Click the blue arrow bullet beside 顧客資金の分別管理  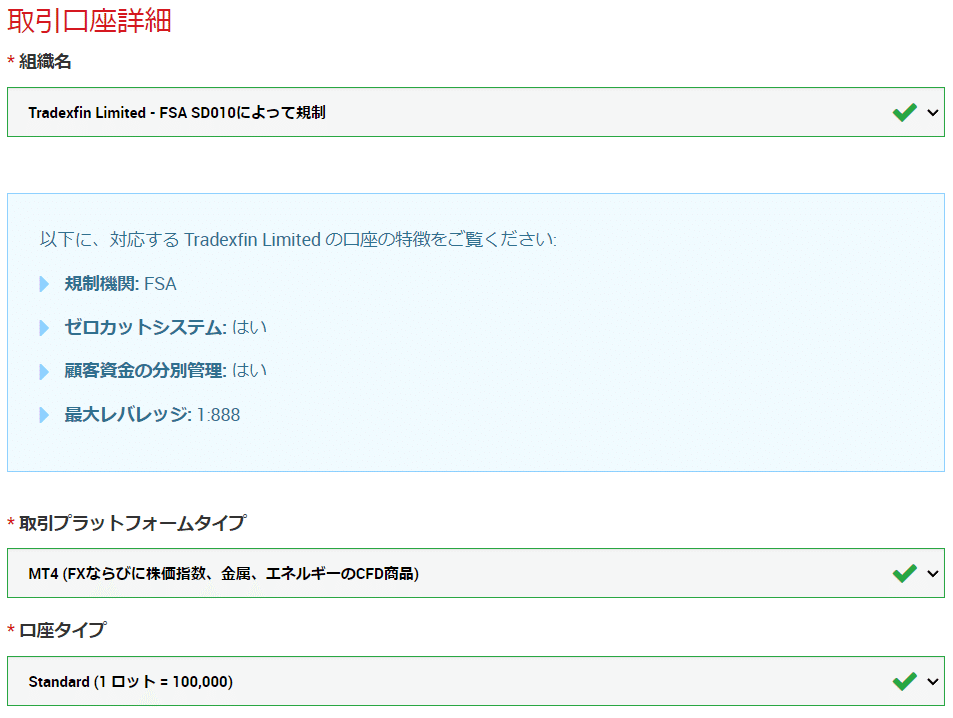point(44,371)
